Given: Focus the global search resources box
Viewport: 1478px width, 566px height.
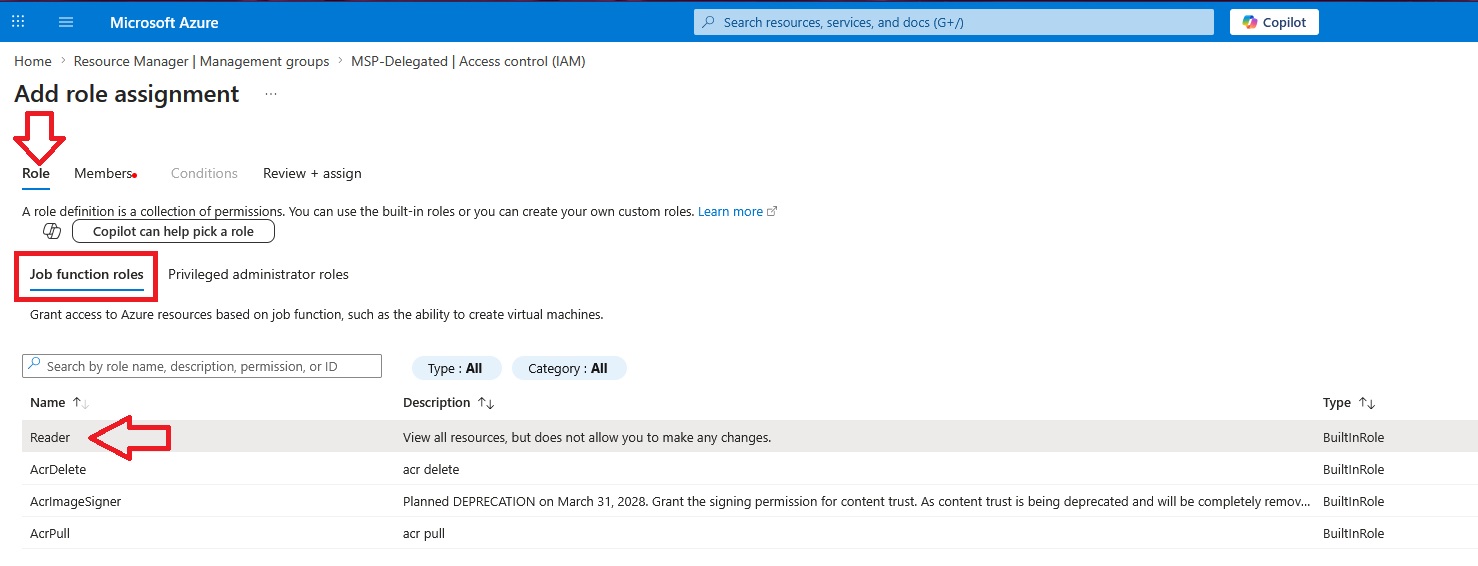Looking at the screenshot, I should [954, 22].
